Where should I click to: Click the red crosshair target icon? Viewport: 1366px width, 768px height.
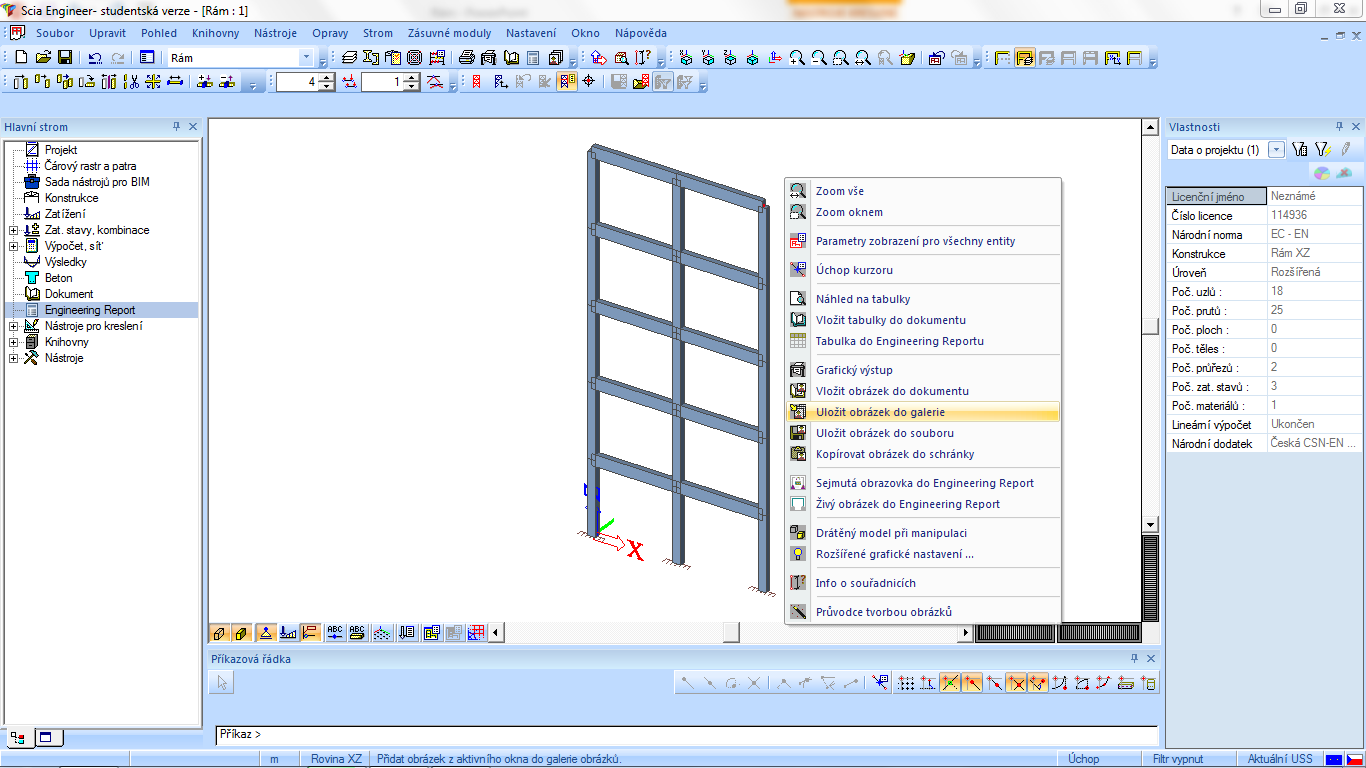tap(588, 82)
